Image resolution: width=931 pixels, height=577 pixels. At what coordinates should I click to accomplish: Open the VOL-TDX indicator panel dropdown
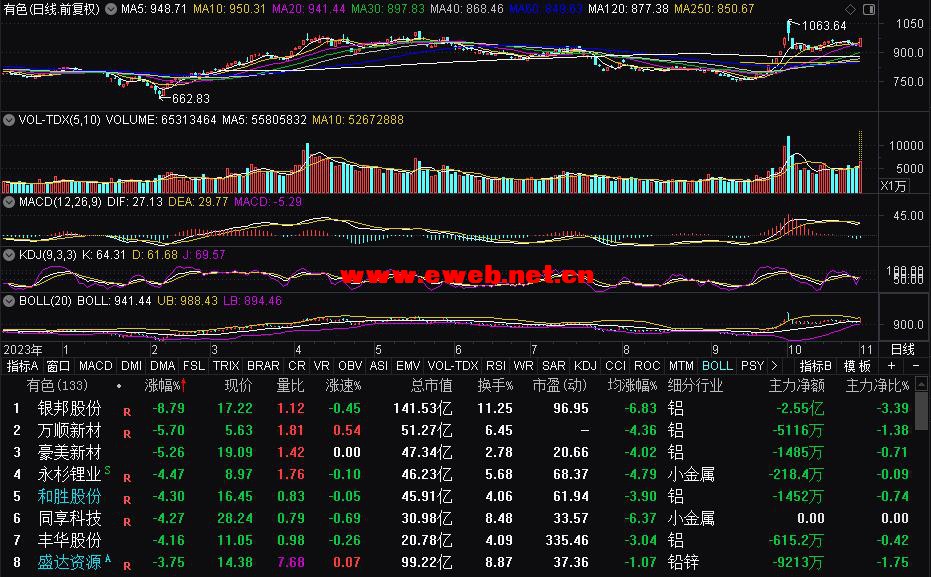9,120
